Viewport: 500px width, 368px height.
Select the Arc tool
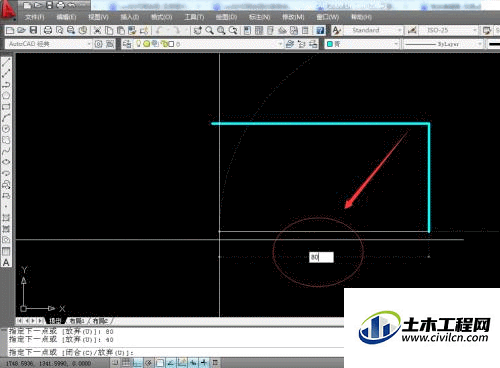click(x=6, y=118)
